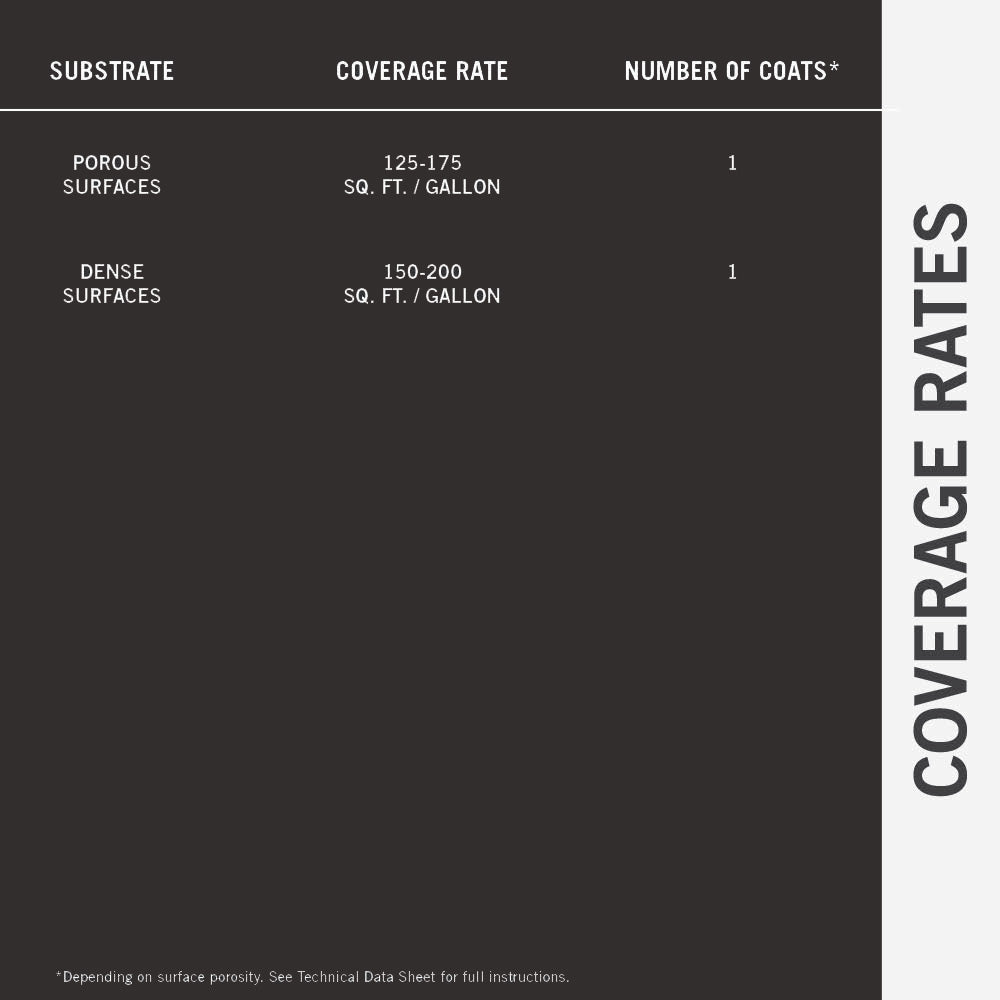The height and width of the screenshot is (1000, 1000).
Task: Click the asterisk starting the footnote
Action: click(x=59, y=974)
